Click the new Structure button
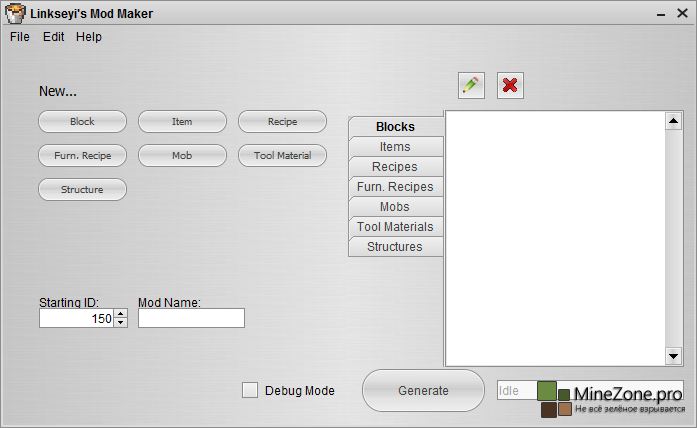697x428 pixels. pos(82,190)
